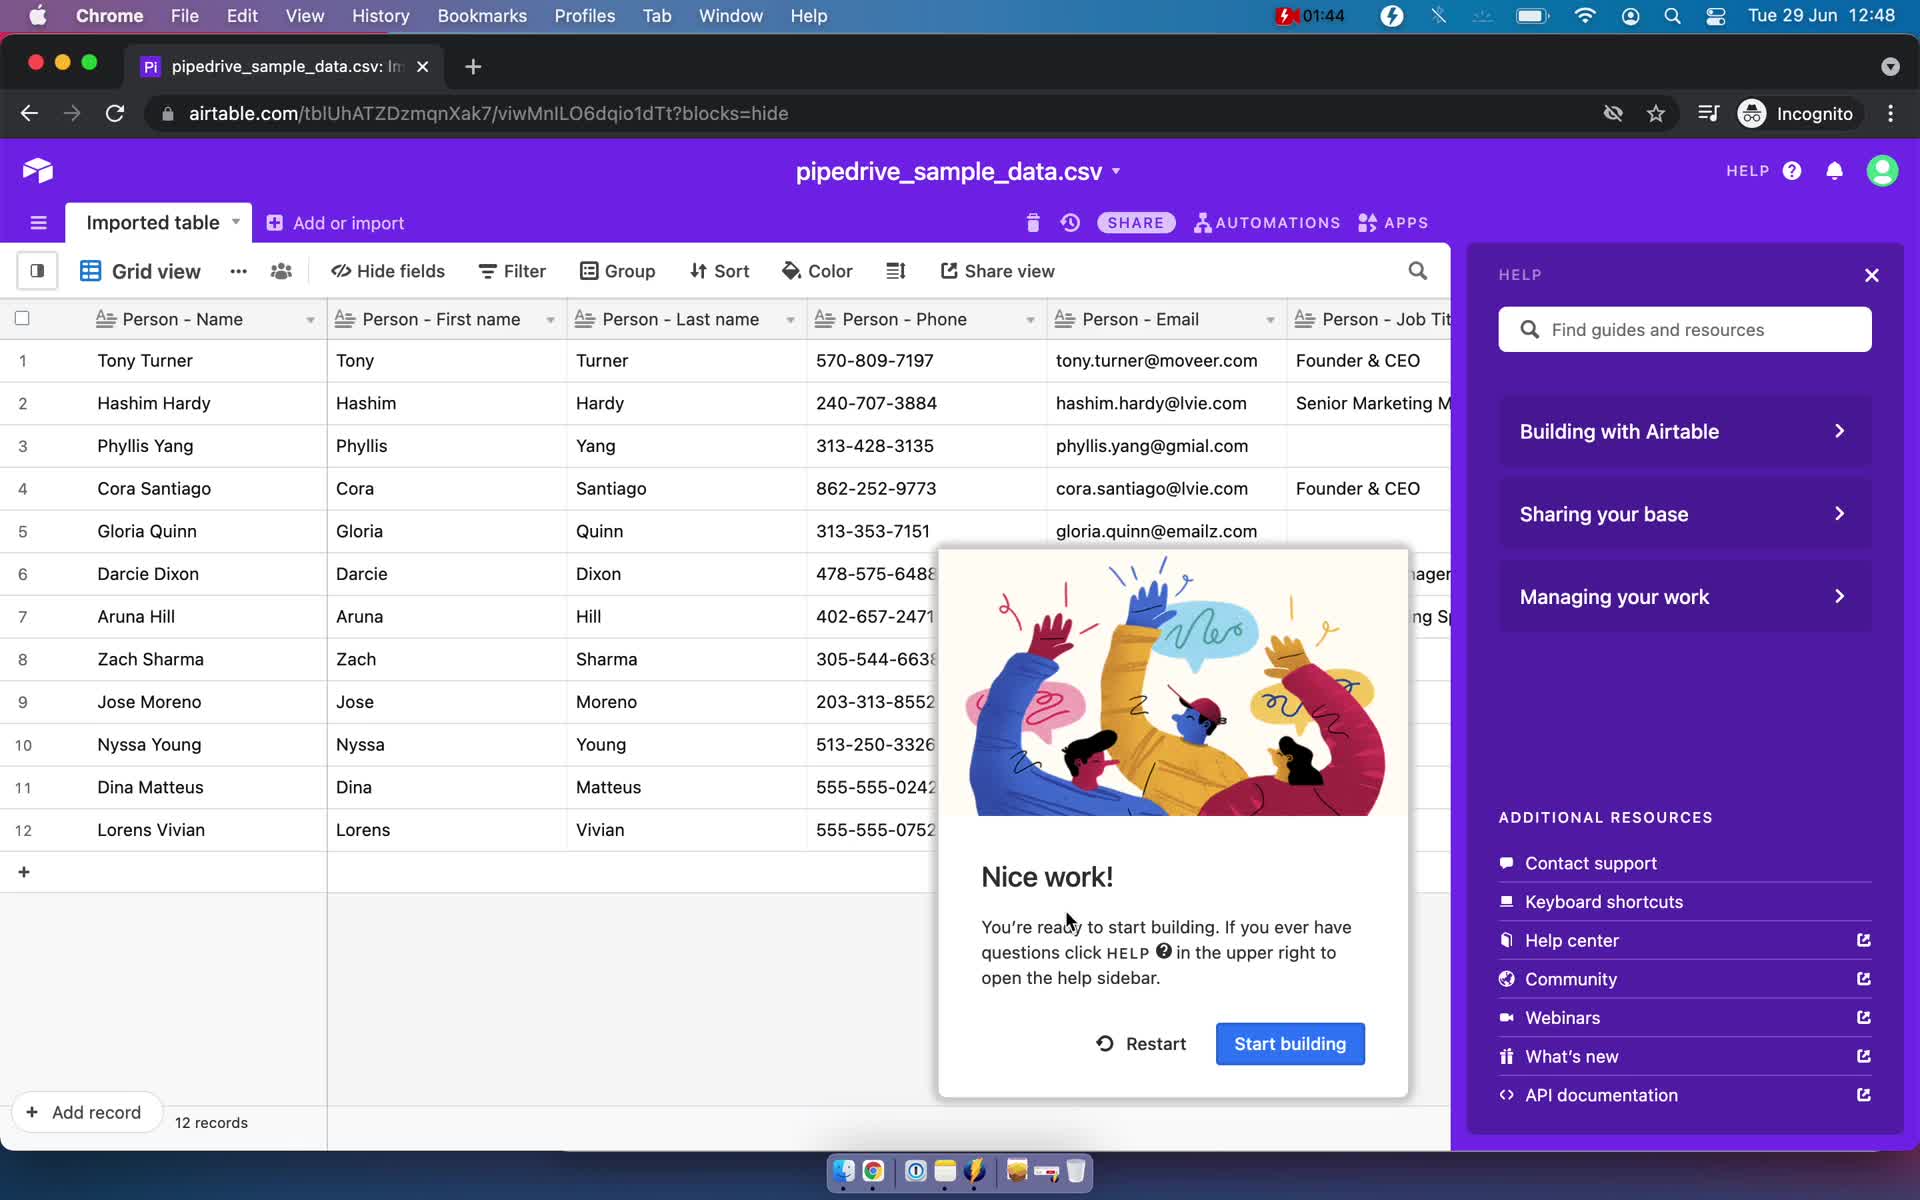Toggle the row selector checkbox

pyautogui.click(x=22, y=318)
